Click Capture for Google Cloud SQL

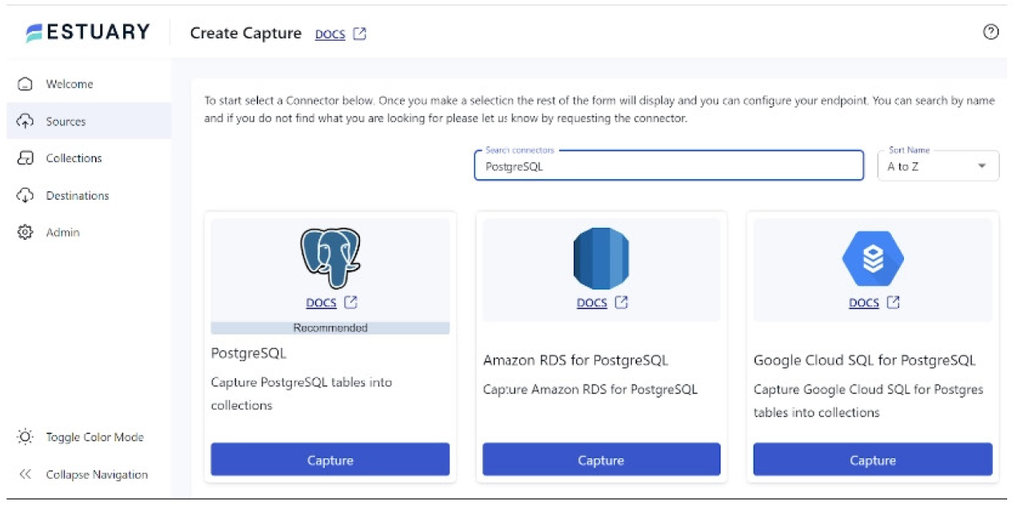pyautogui.click(x=873, y=460)
